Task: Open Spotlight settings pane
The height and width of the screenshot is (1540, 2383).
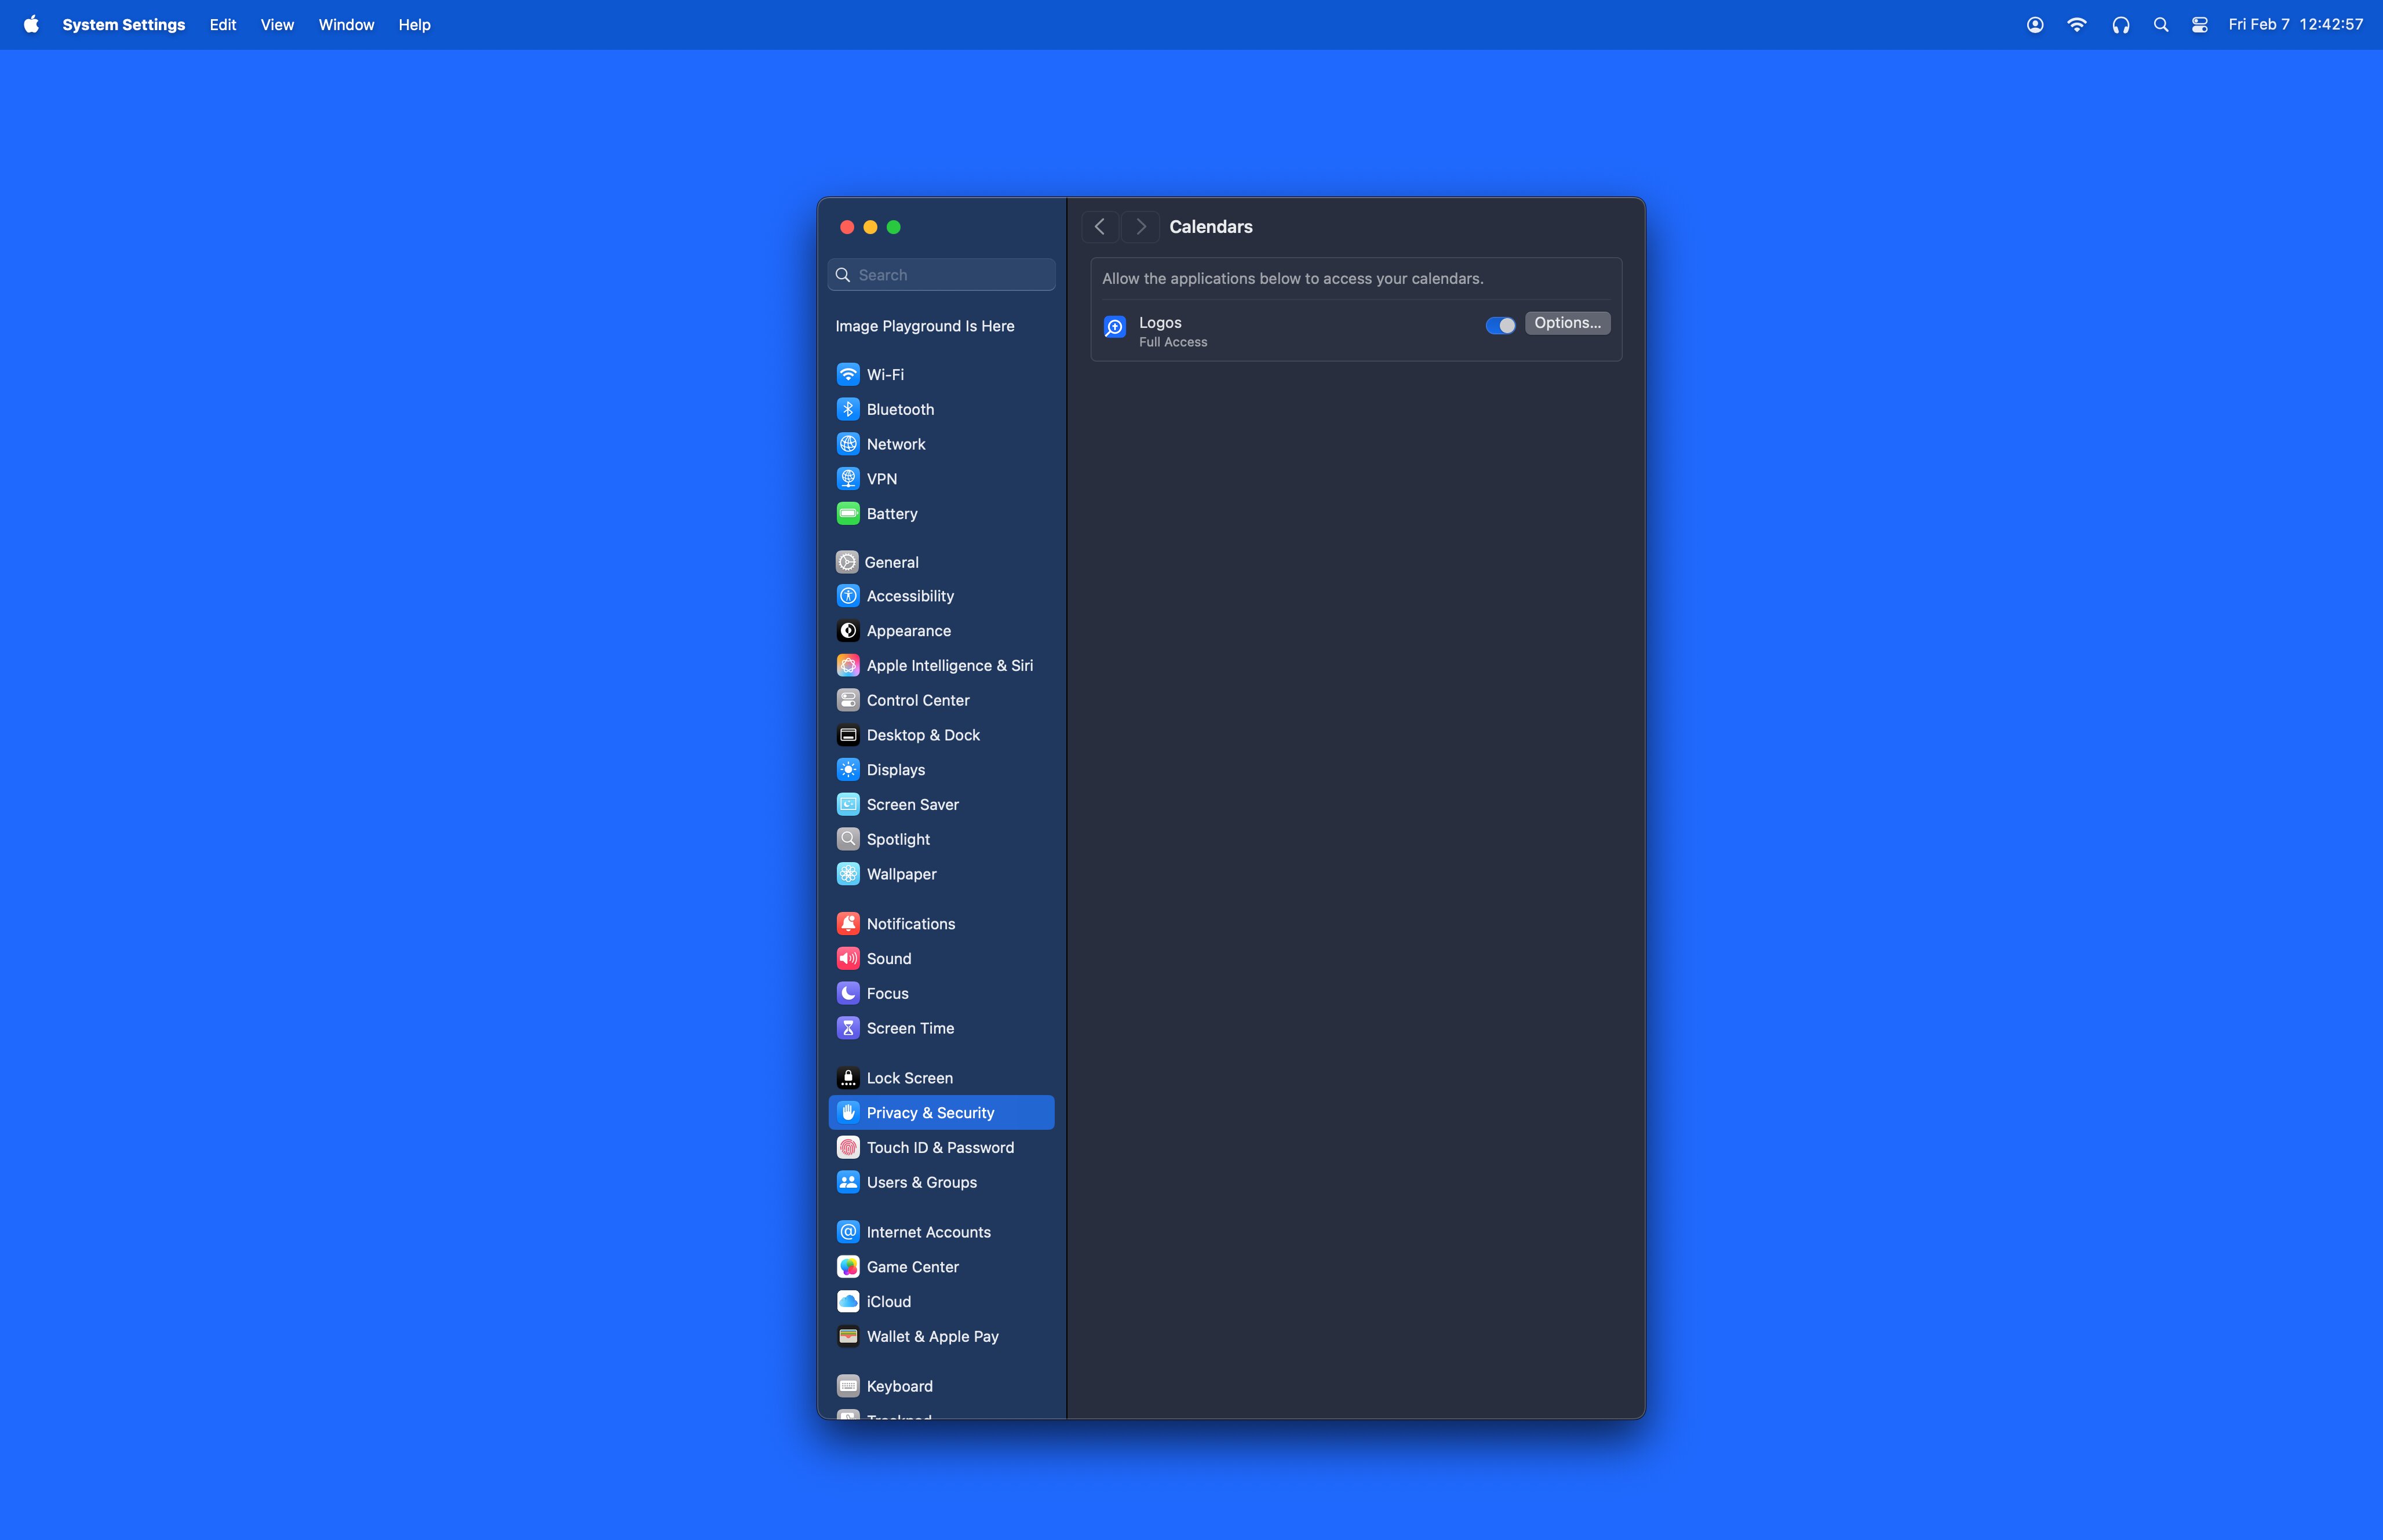Action: (x=941, y=839)
